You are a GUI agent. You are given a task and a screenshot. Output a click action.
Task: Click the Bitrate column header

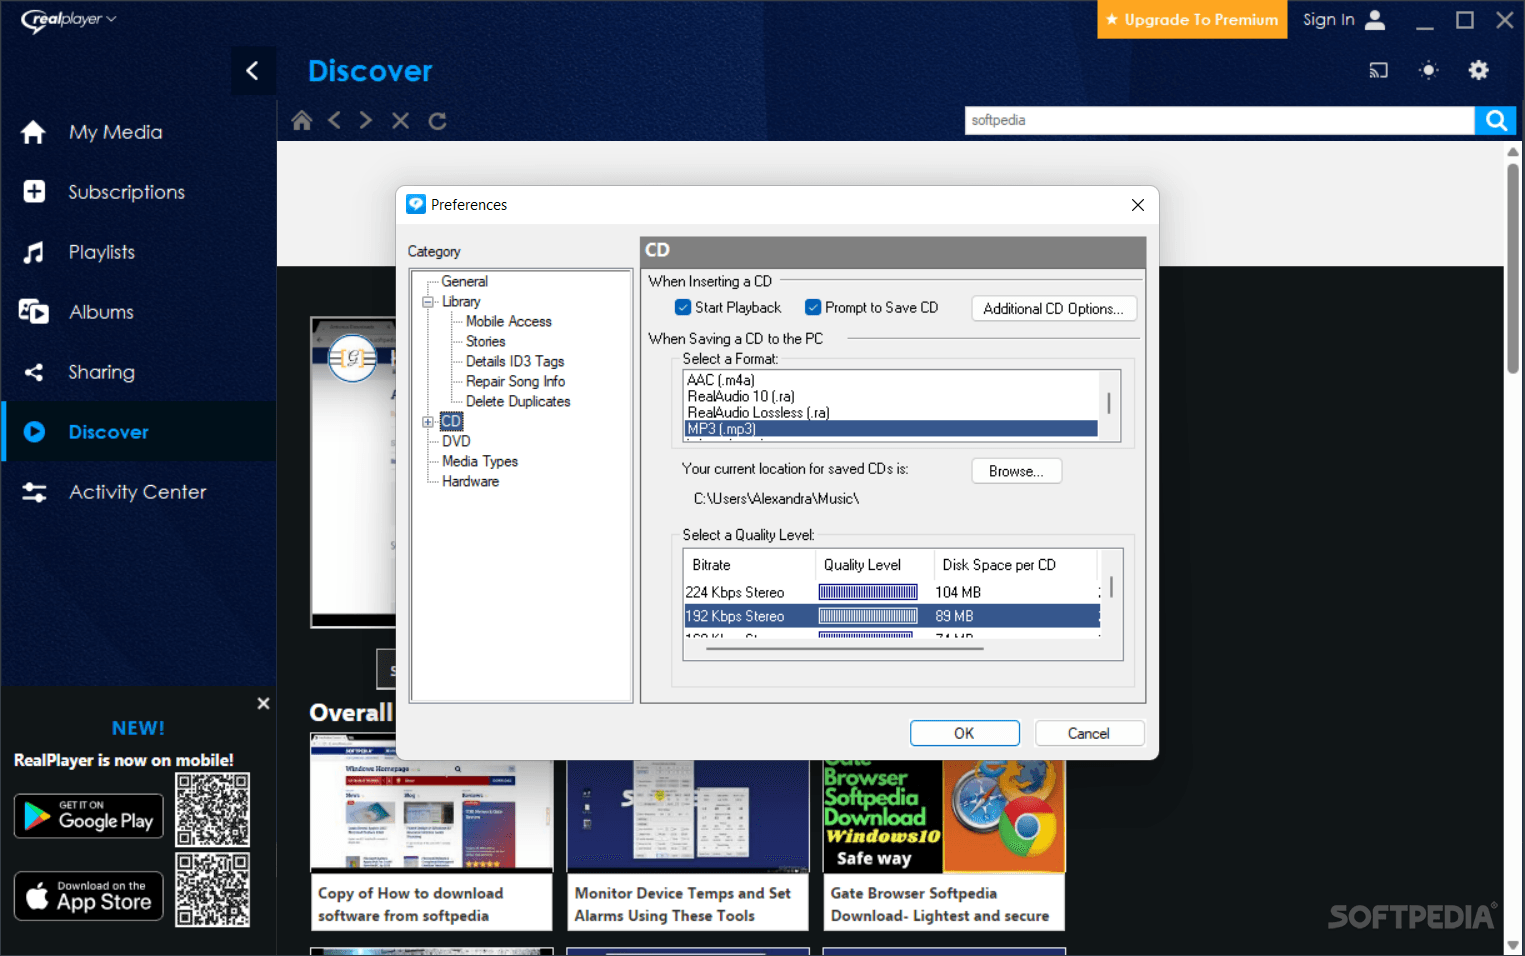(750, 565)
